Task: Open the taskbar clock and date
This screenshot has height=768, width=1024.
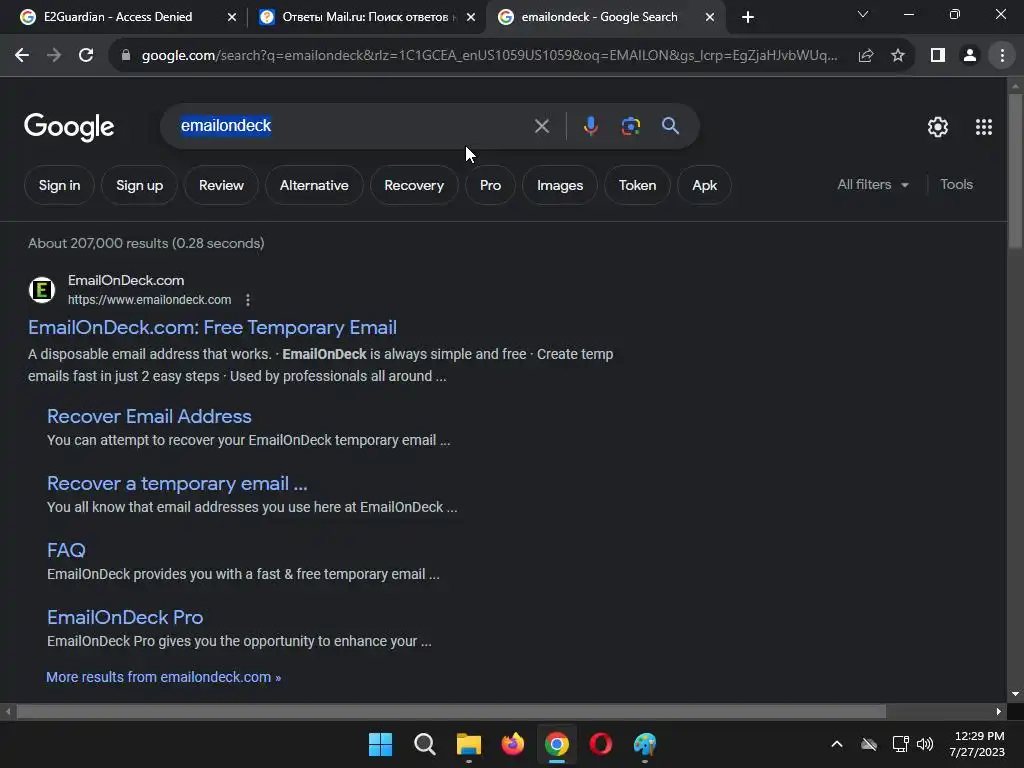Action: point(977,744)
